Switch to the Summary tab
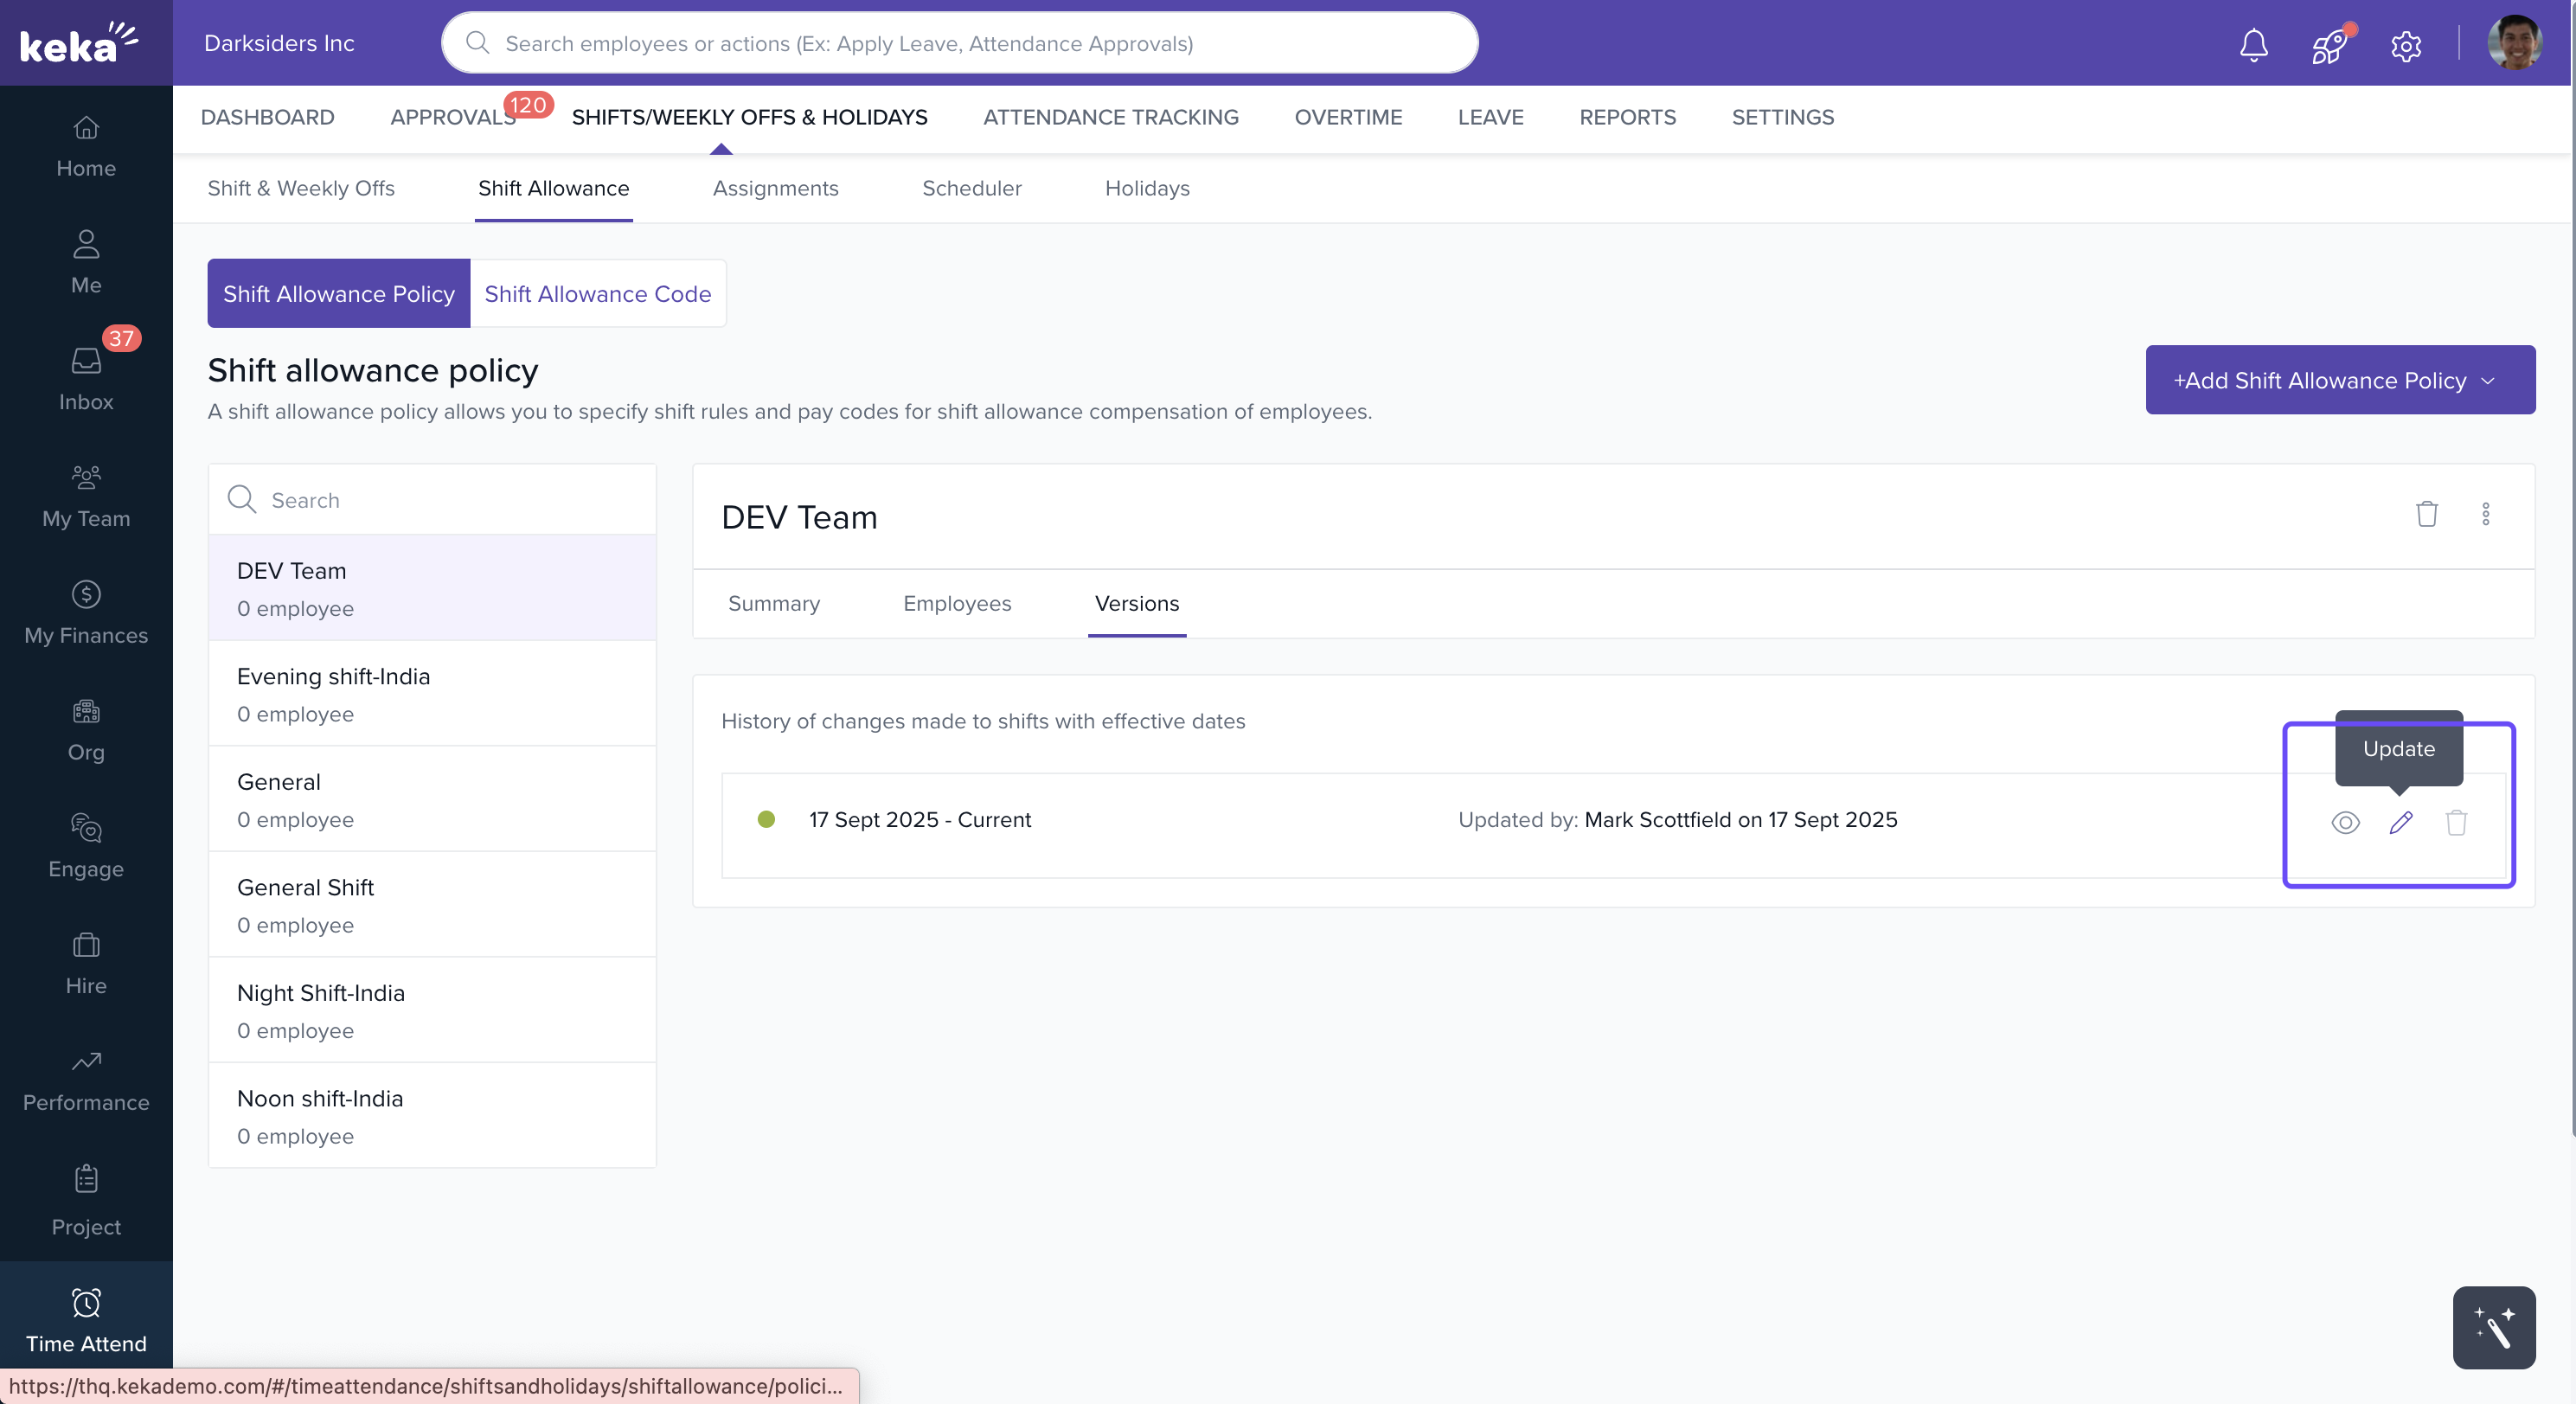The height and width of the screenshot is (1404, 2576). coord(773,603)
